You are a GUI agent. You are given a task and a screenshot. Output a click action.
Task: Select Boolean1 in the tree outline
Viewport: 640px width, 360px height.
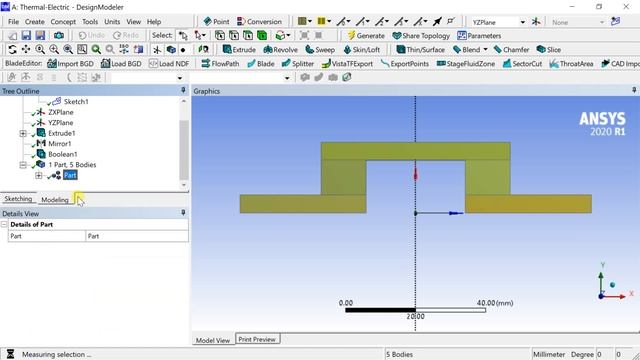point(62,154)
